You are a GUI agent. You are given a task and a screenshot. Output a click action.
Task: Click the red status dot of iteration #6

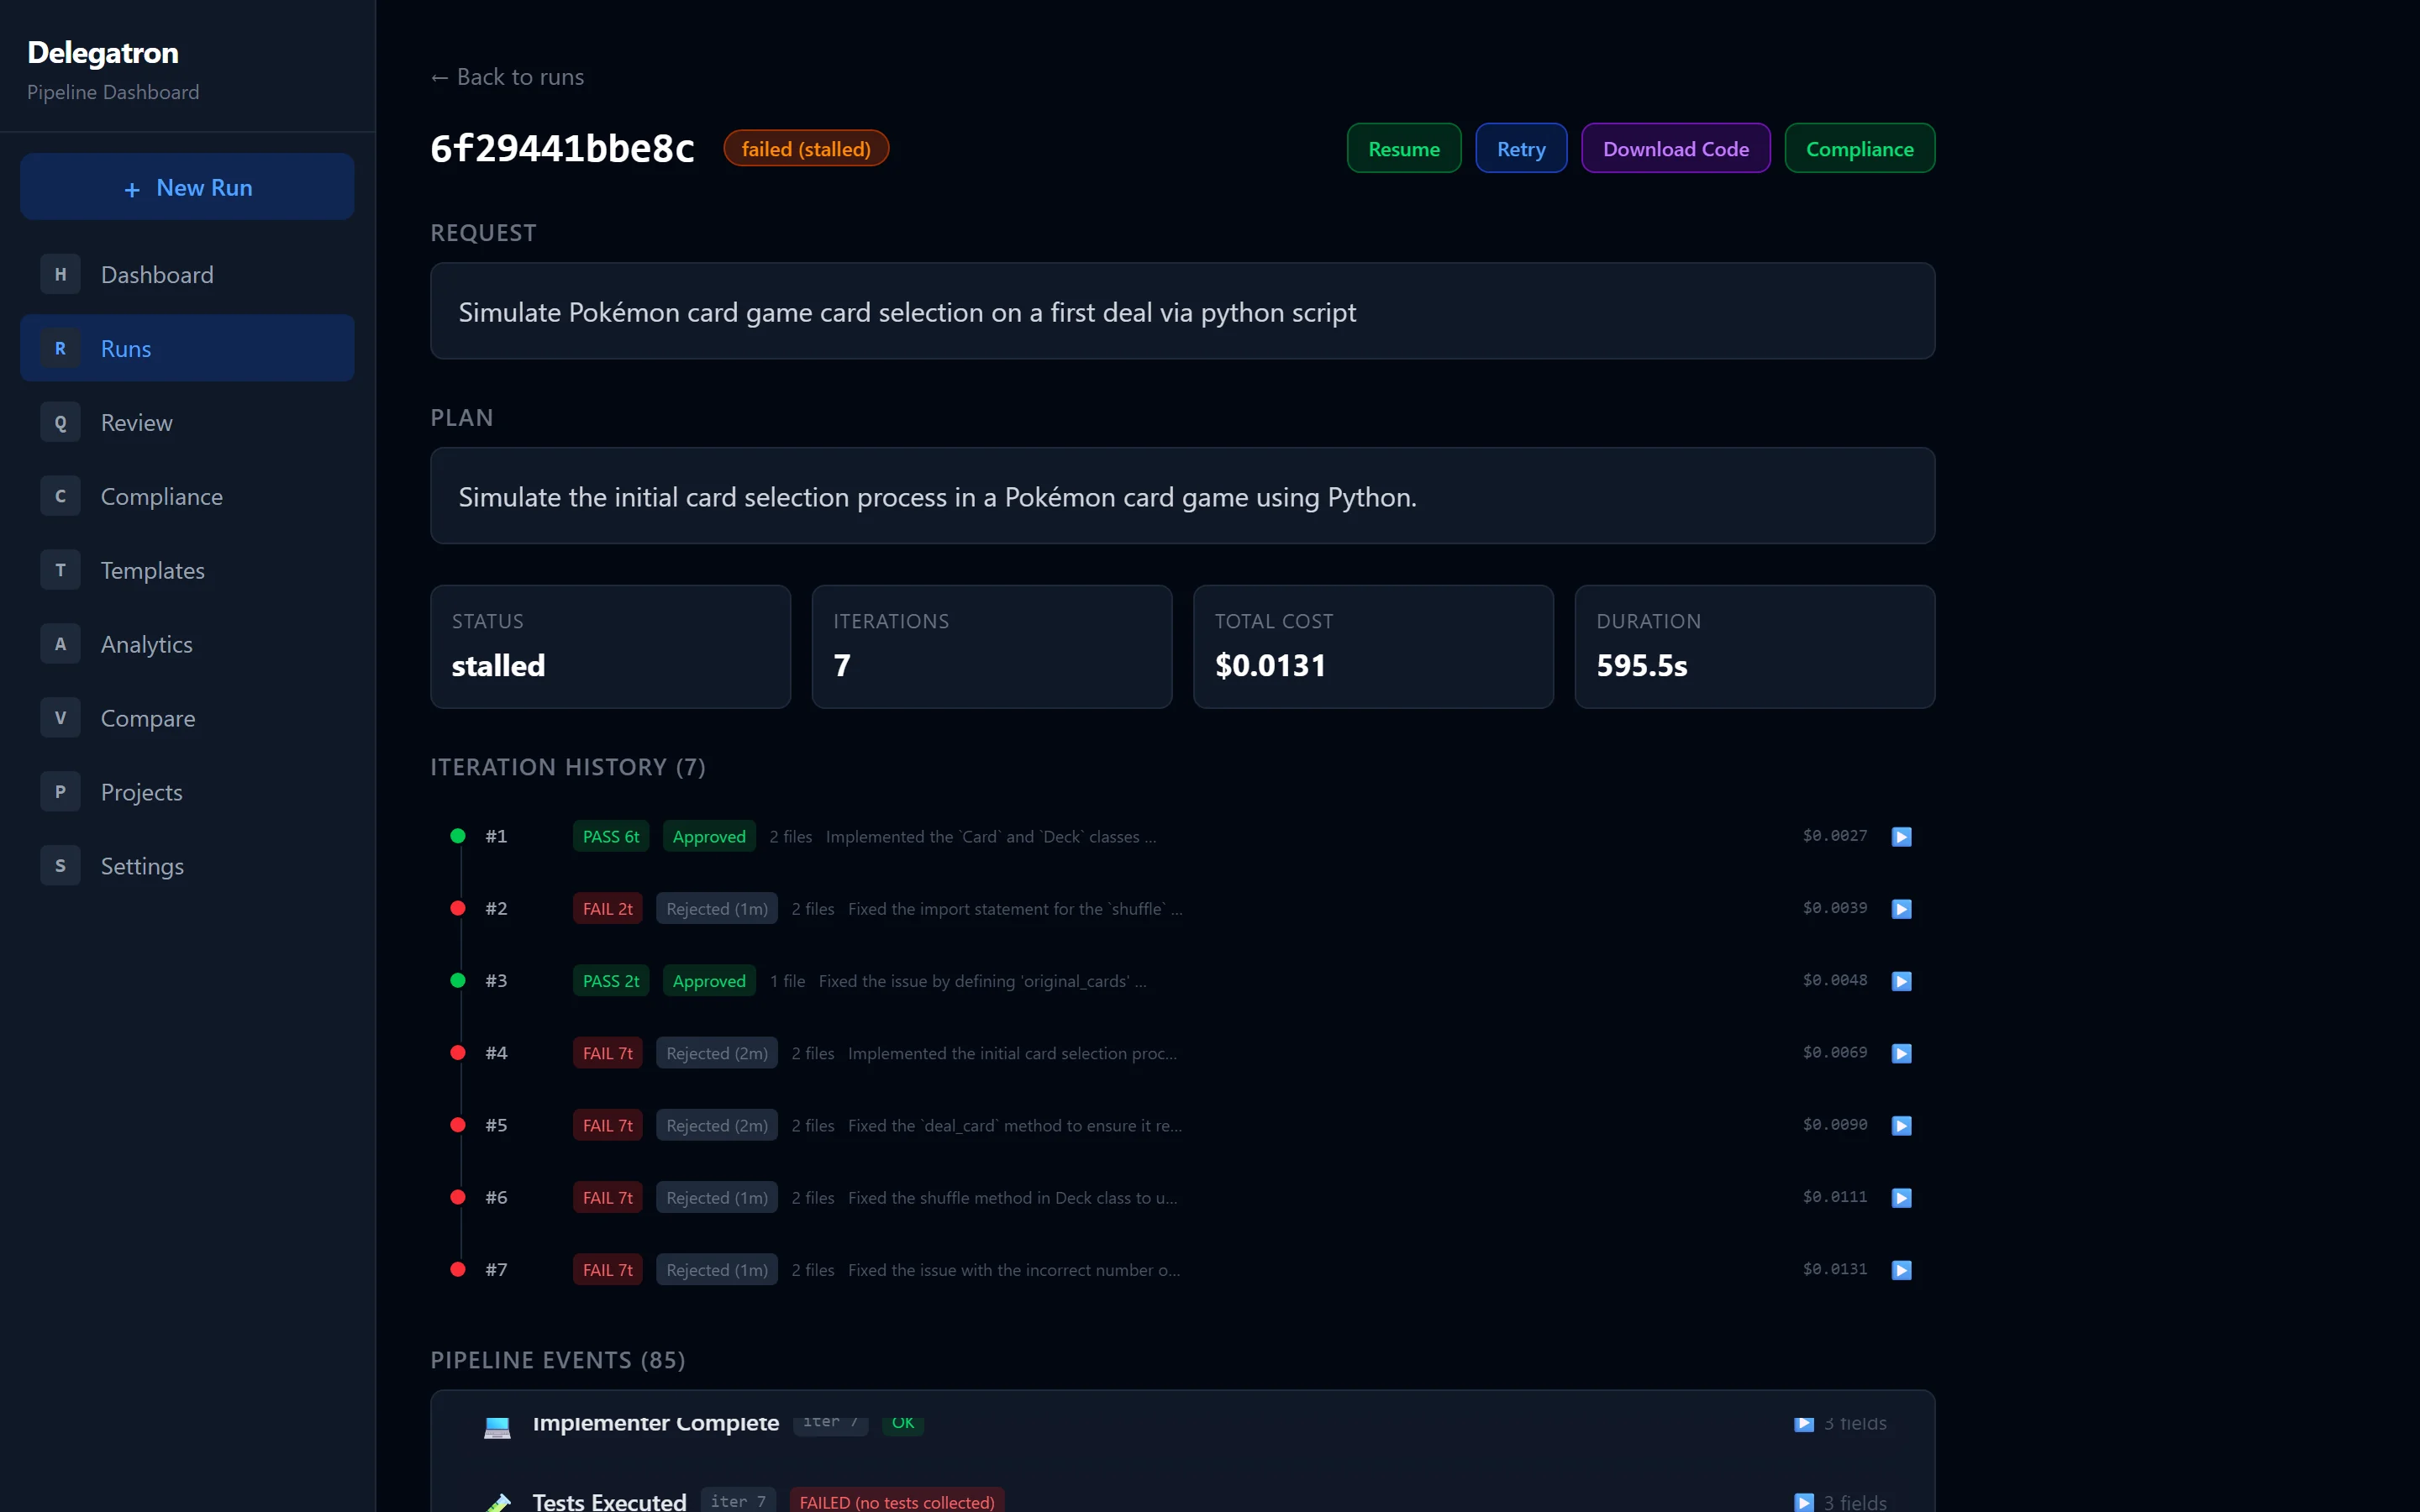click(x=458, y=1197)
